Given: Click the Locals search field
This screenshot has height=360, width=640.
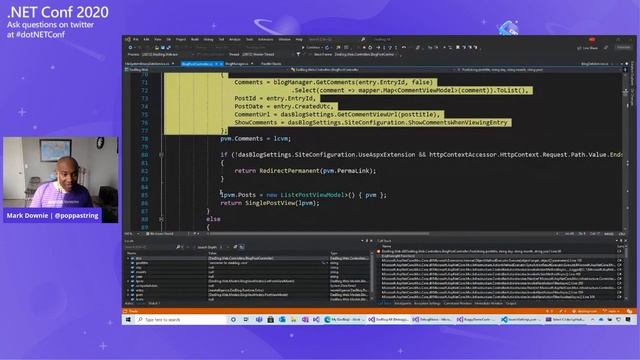Looking at the screenshot, I should (152, 247).
